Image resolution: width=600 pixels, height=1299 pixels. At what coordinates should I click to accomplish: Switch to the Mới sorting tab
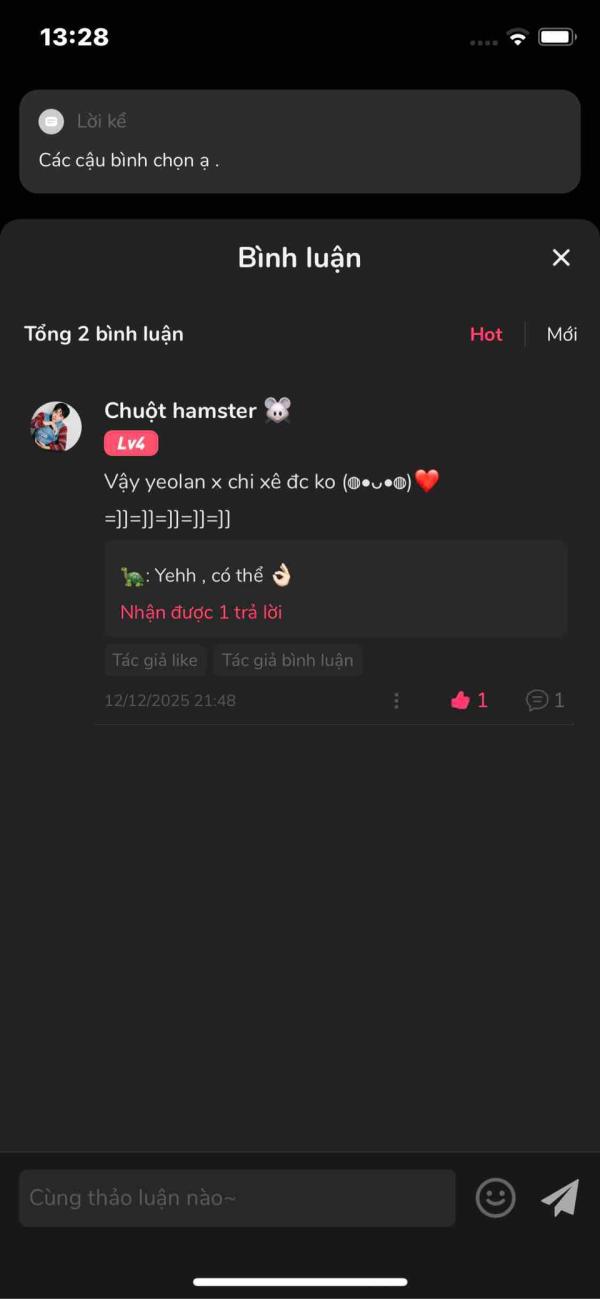[x=562, y=334]
